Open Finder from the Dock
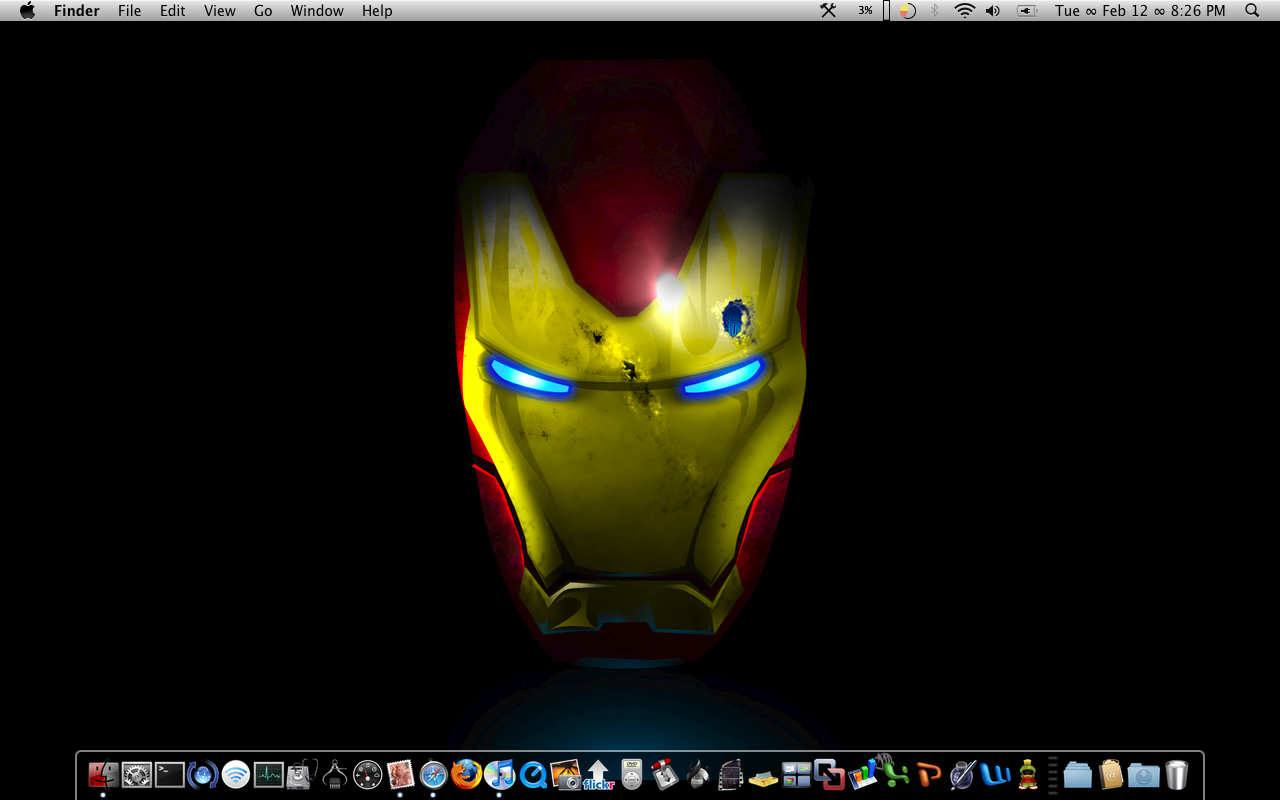The height and width of the screenshot is (800, 1280). 103,774
